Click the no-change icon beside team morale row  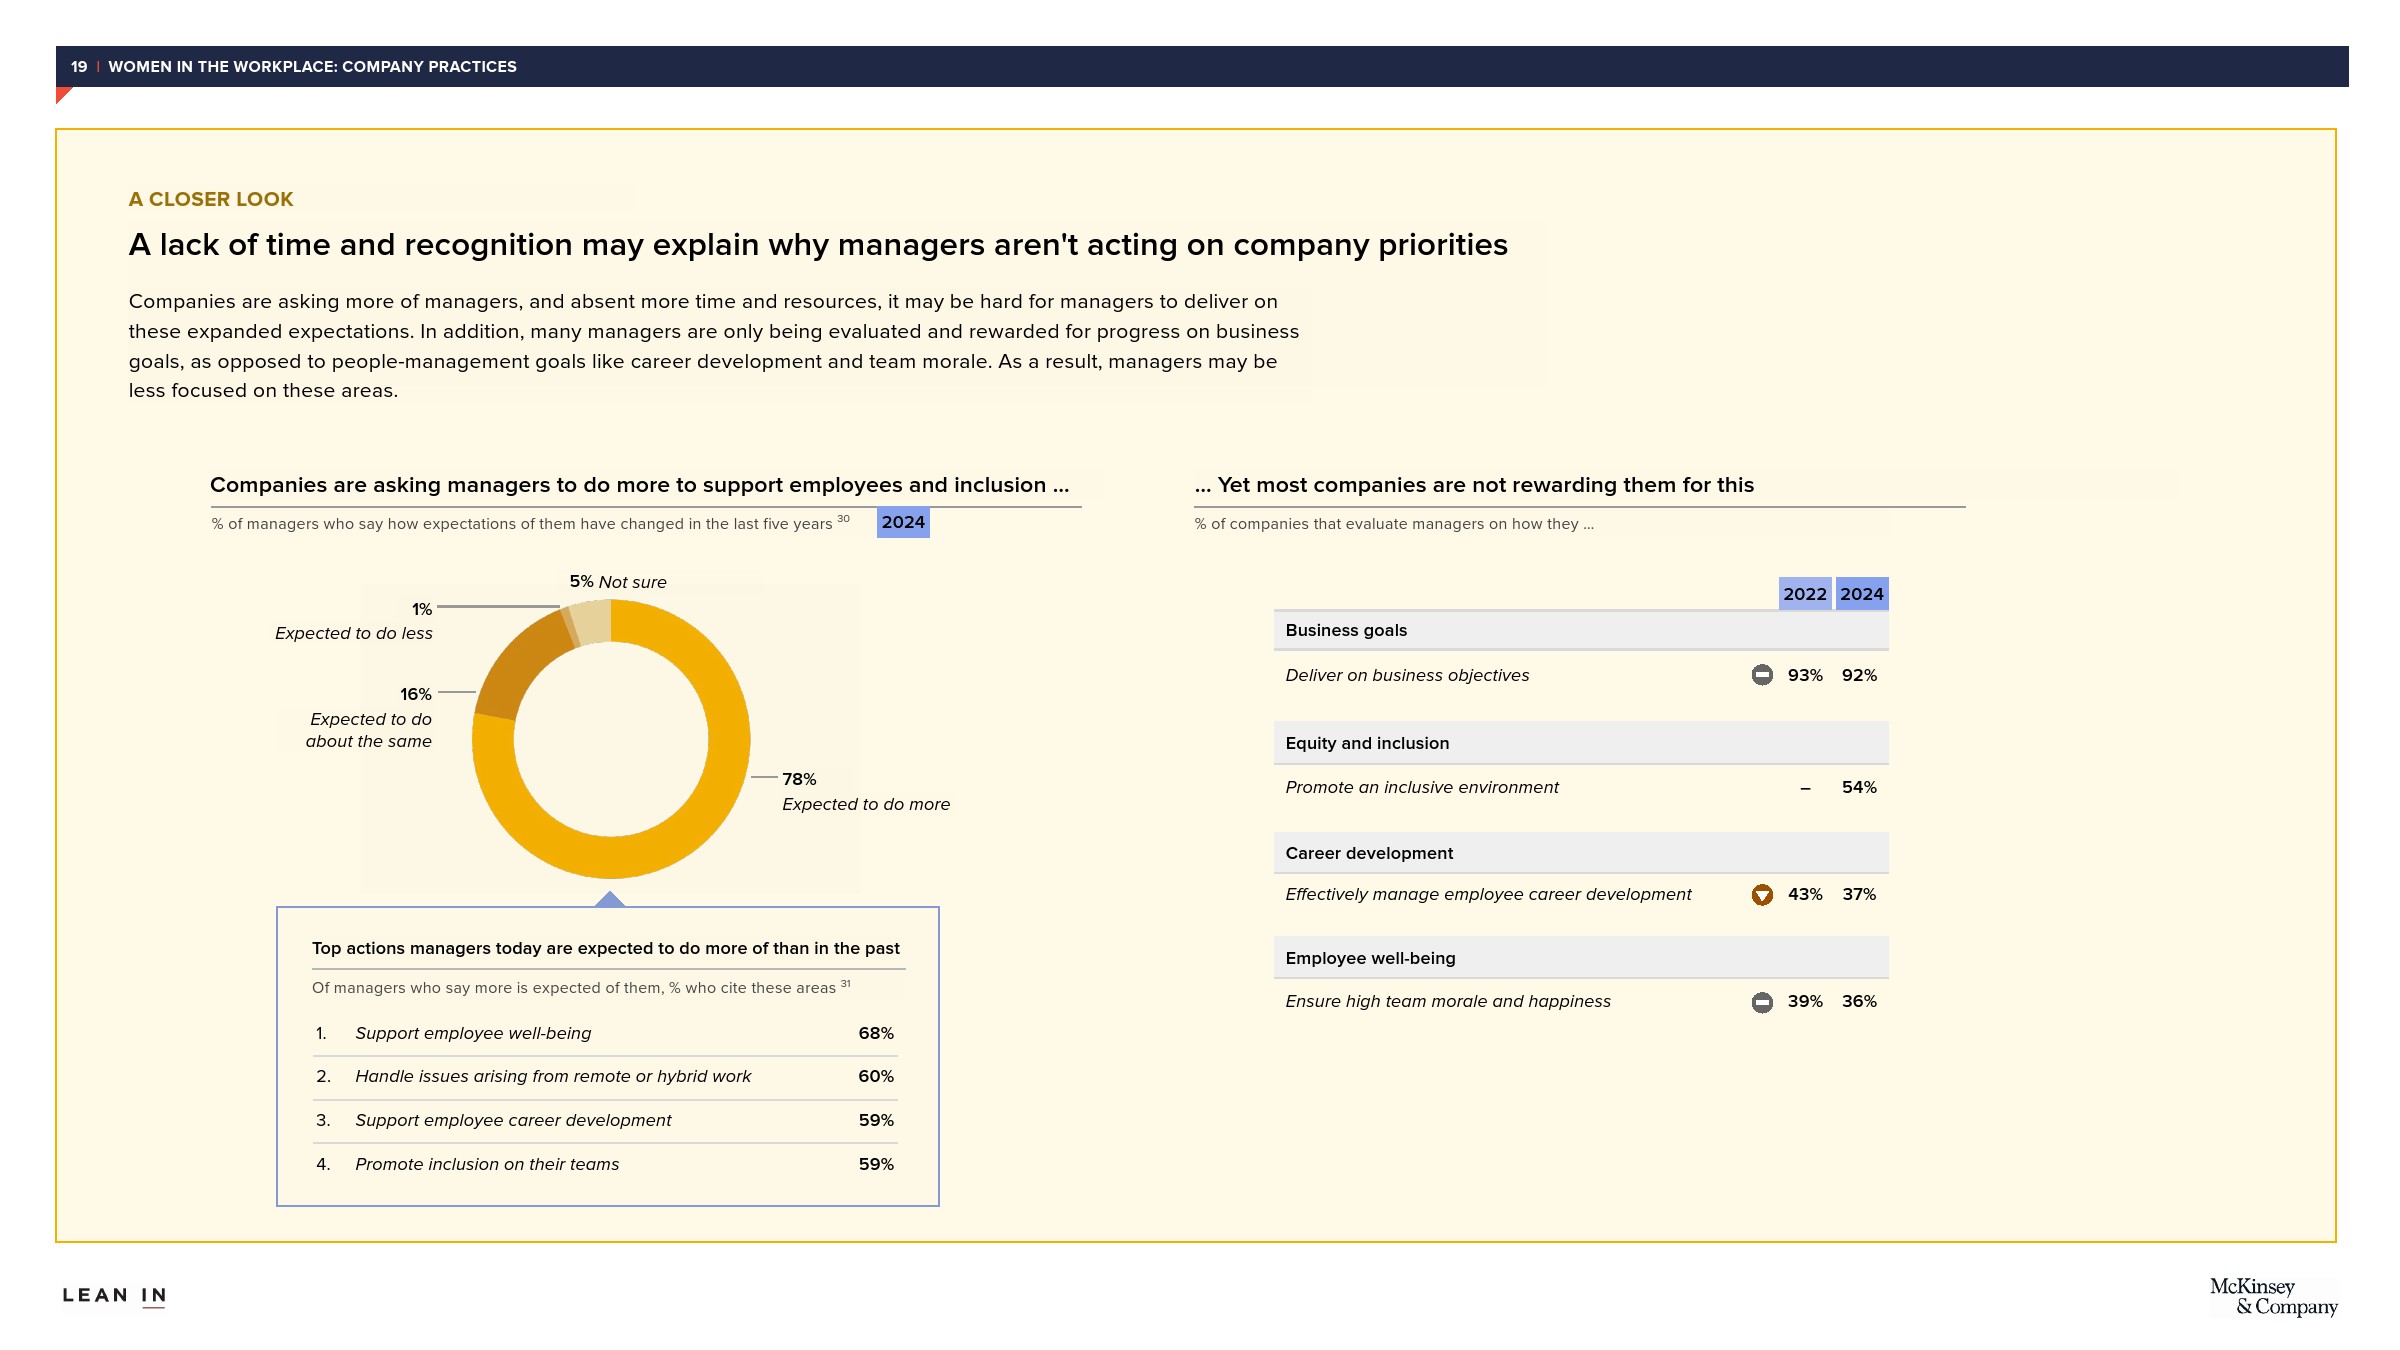[x=1762, y=1002]
